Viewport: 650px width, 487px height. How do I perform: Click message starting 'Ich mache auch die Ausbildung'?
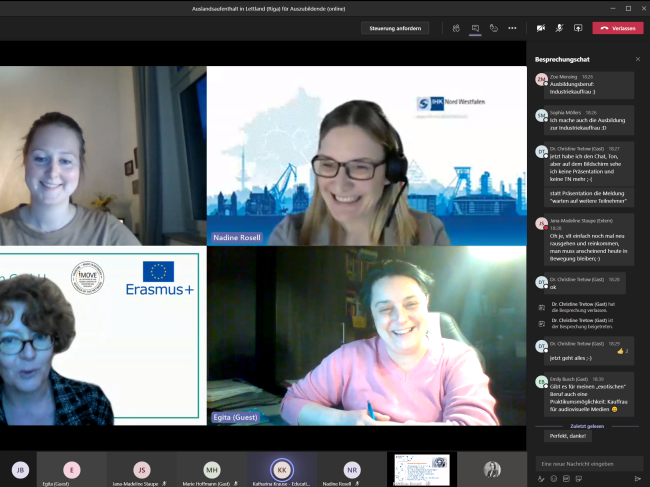pyautogui.click(x=589, y=120)
